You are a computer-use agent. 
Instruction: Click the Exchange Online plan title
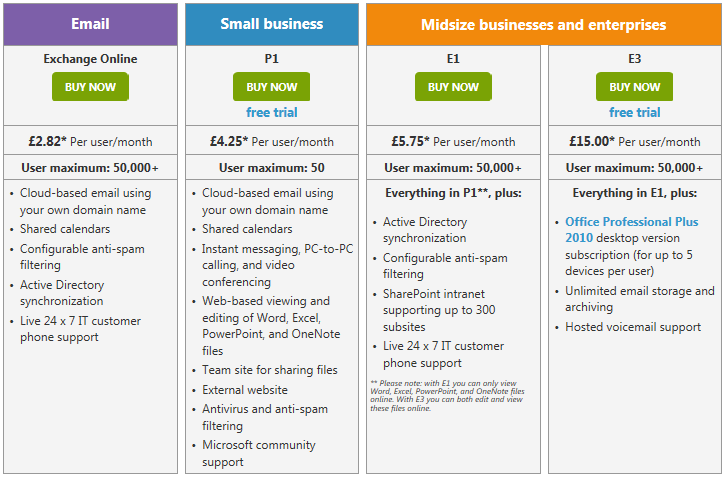tap(90, 59)
